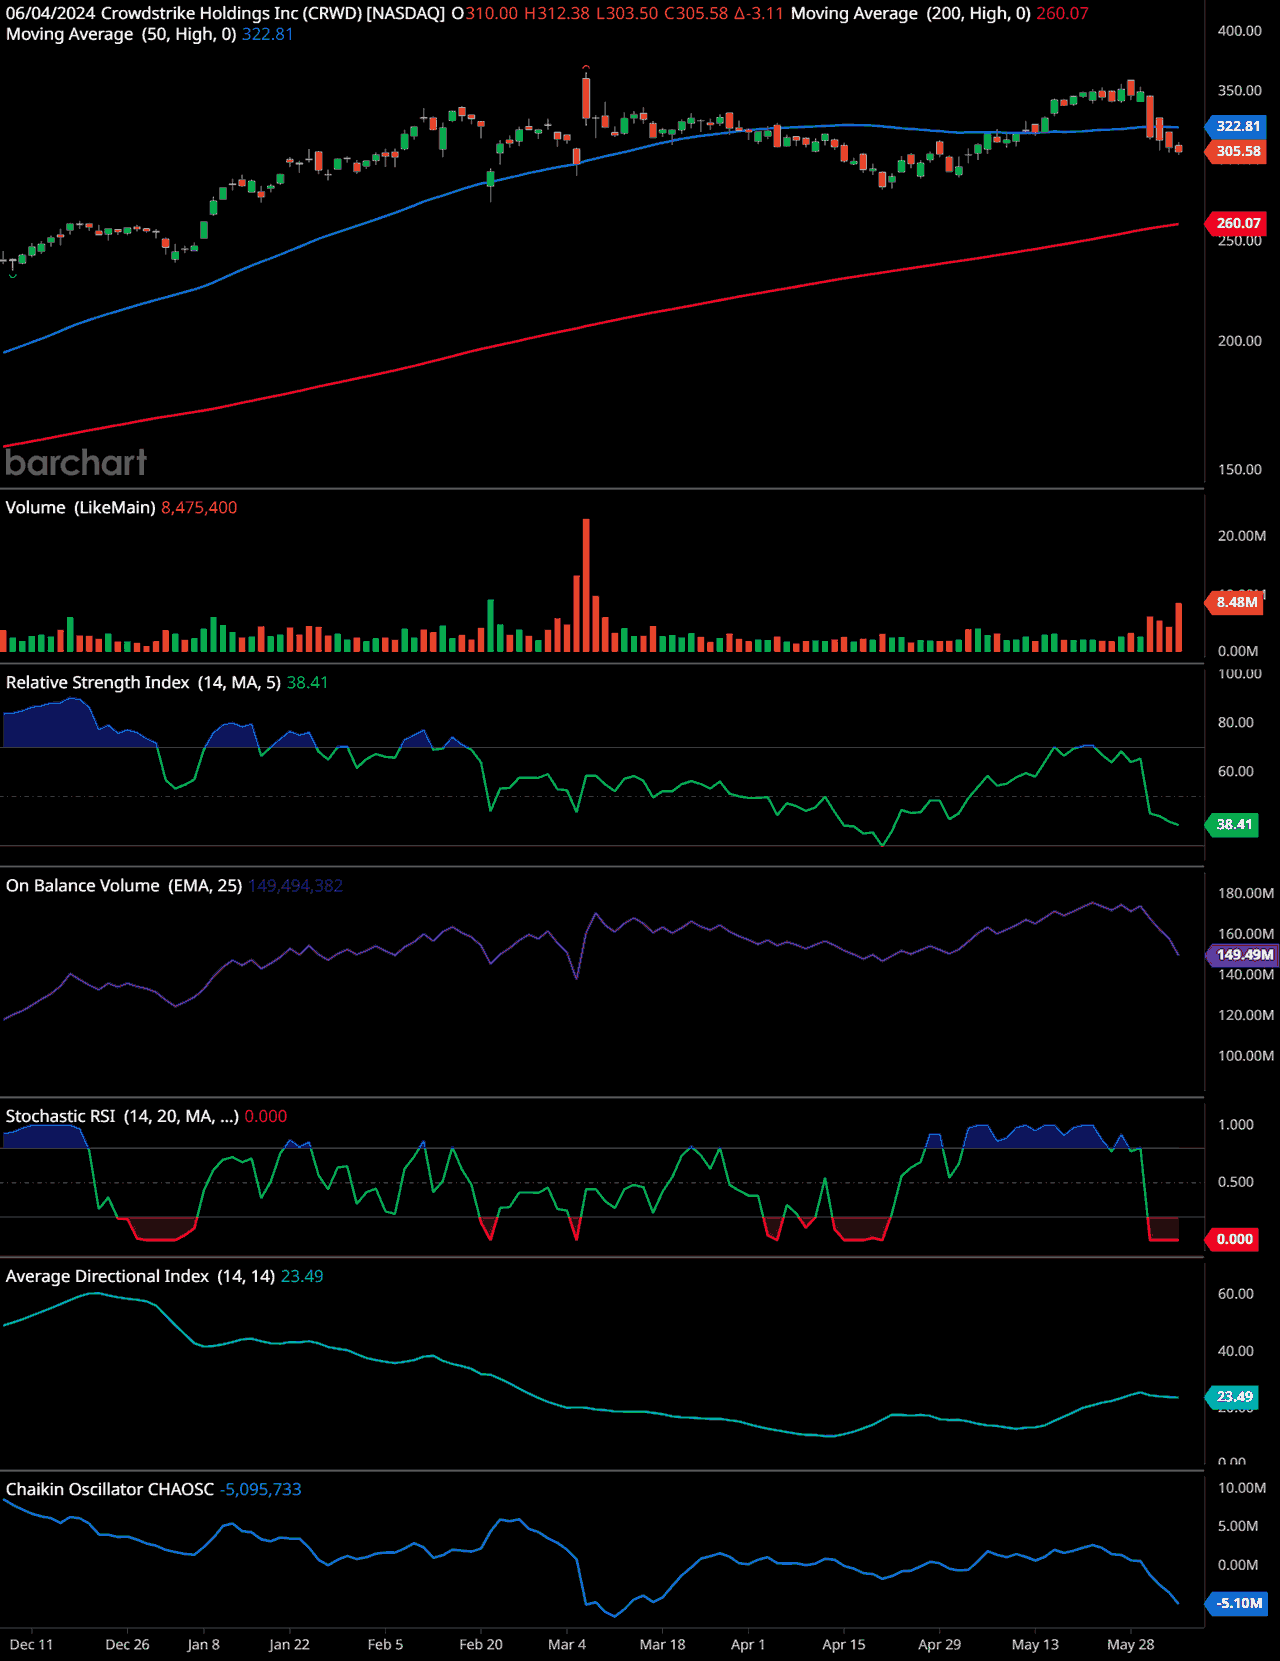
Task: Click the 0.500 Stochastic RSI axis label
Action: (1236, 1182)
